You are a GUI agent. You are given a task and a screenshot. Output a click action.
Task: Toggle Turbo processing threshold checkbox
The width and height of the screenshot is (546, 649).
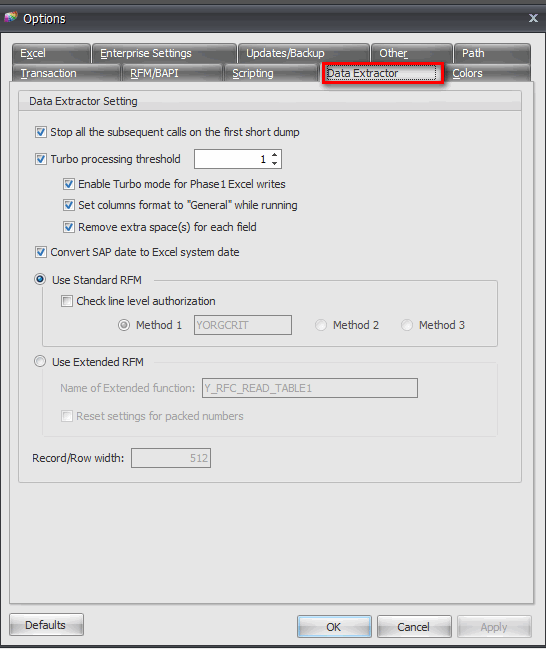[41, 159]
